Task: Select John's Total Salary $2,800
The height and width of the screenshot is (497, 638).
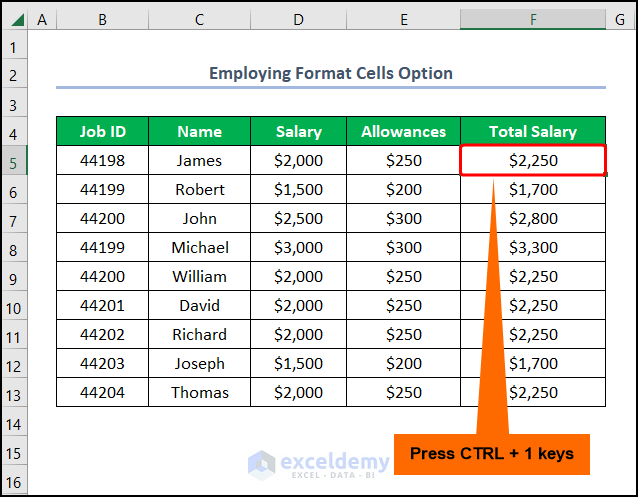Action: (x=533, y=219)
